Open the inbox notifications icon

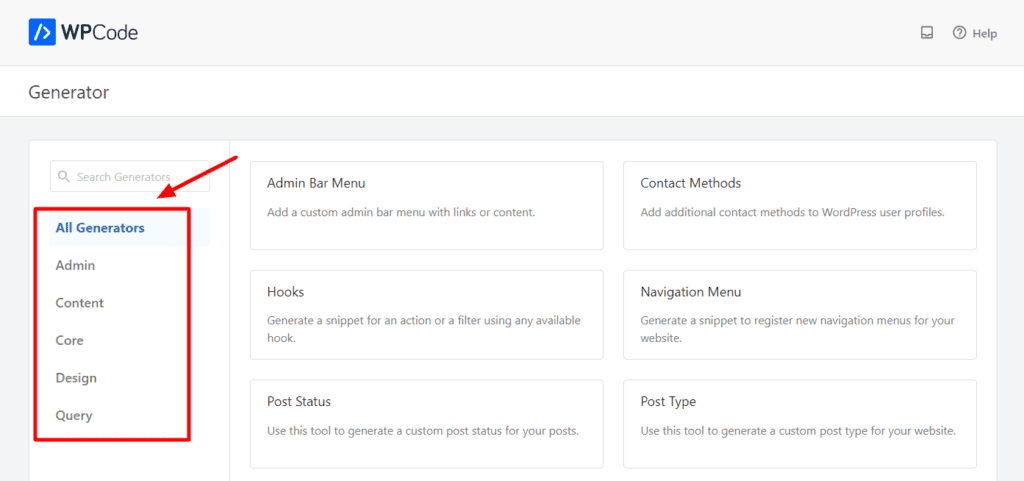[x=927, y=33]
